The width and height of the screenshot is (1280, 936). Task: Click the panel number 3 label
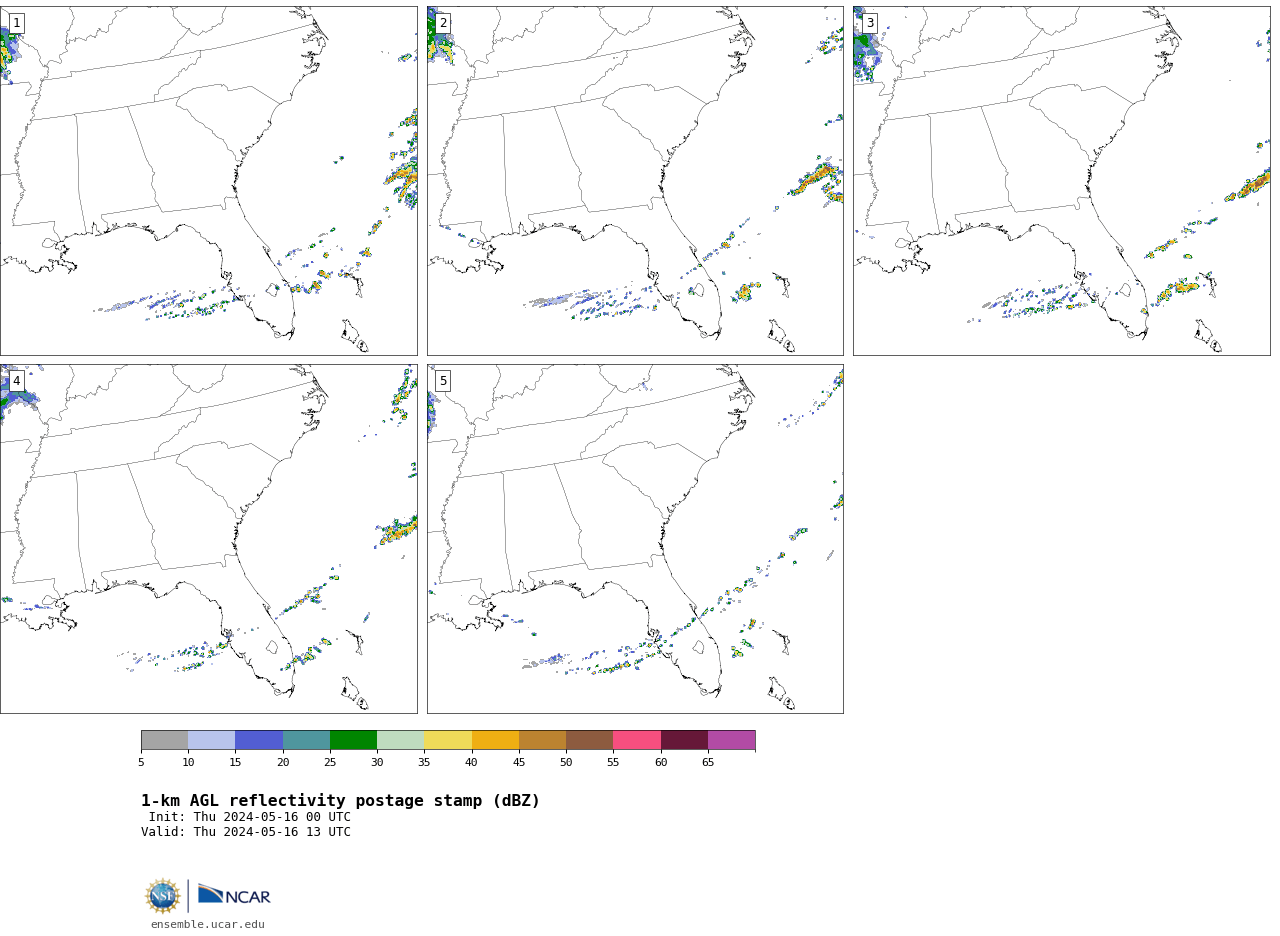coord(870,23)
